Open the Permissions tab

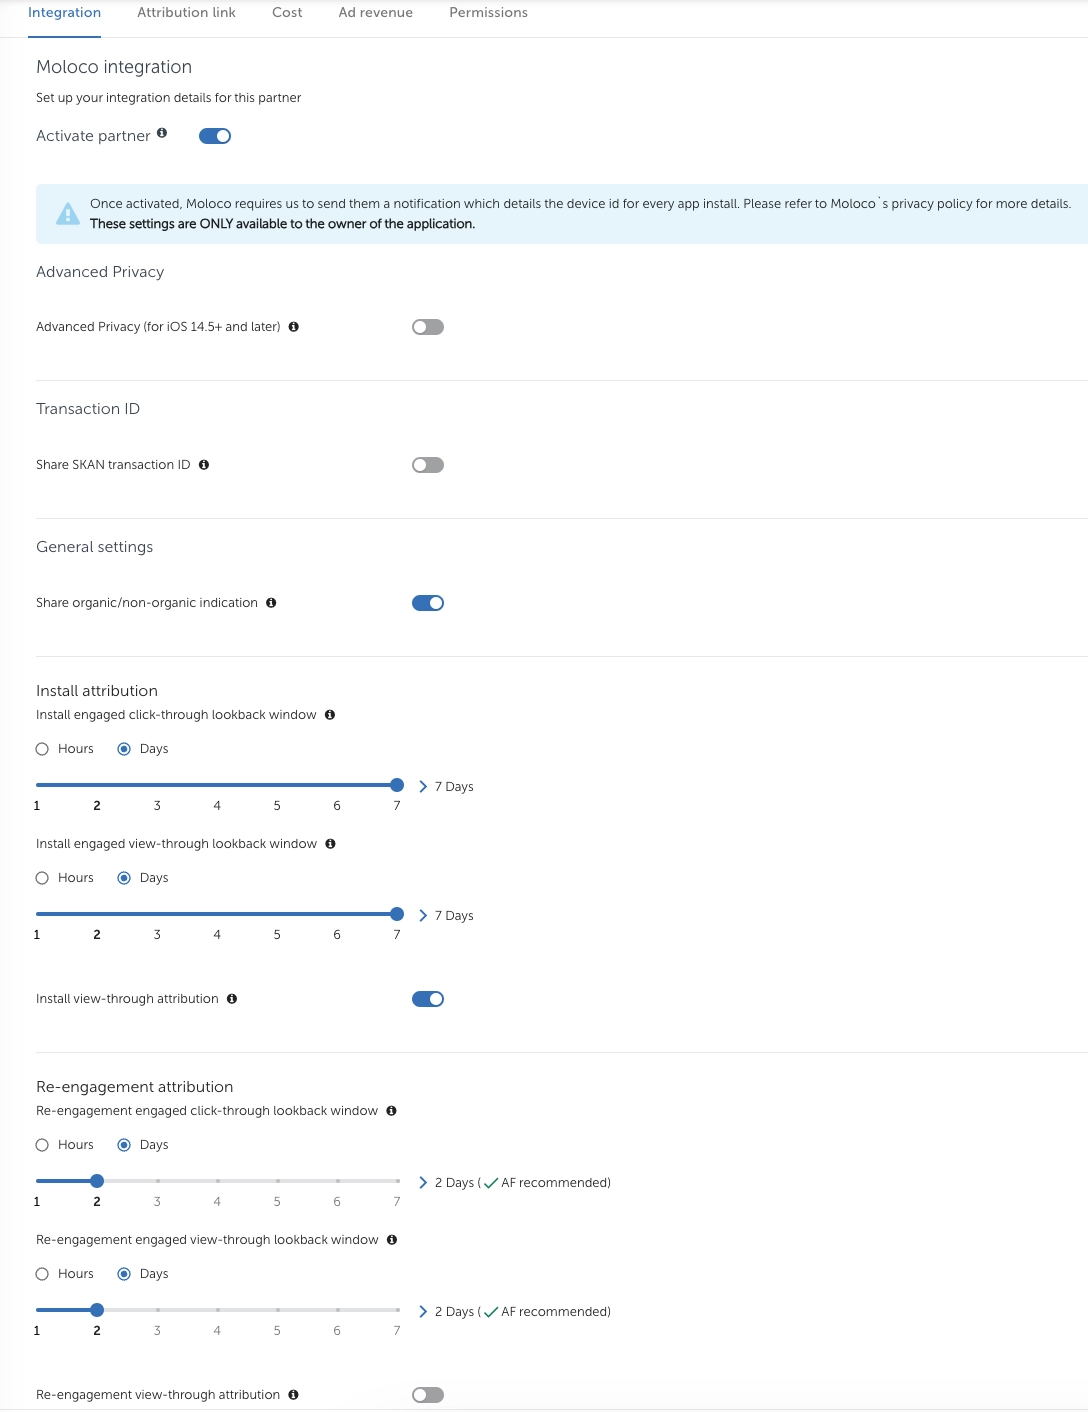pos(488,13)
